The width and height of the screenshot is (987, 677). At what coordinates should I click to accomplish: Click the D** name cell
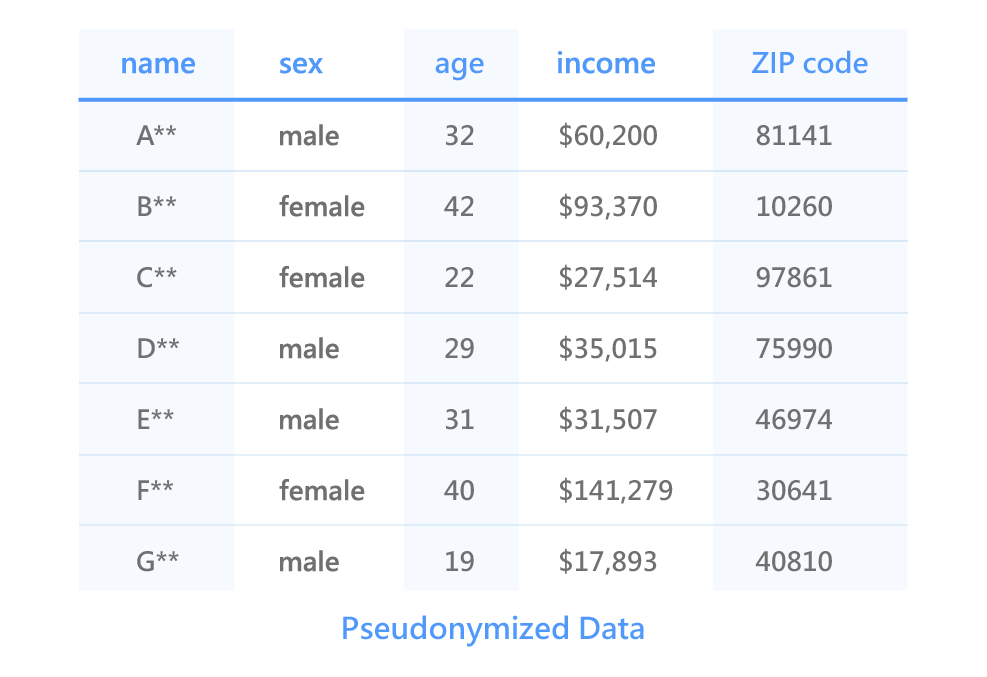tap(158, 349)
